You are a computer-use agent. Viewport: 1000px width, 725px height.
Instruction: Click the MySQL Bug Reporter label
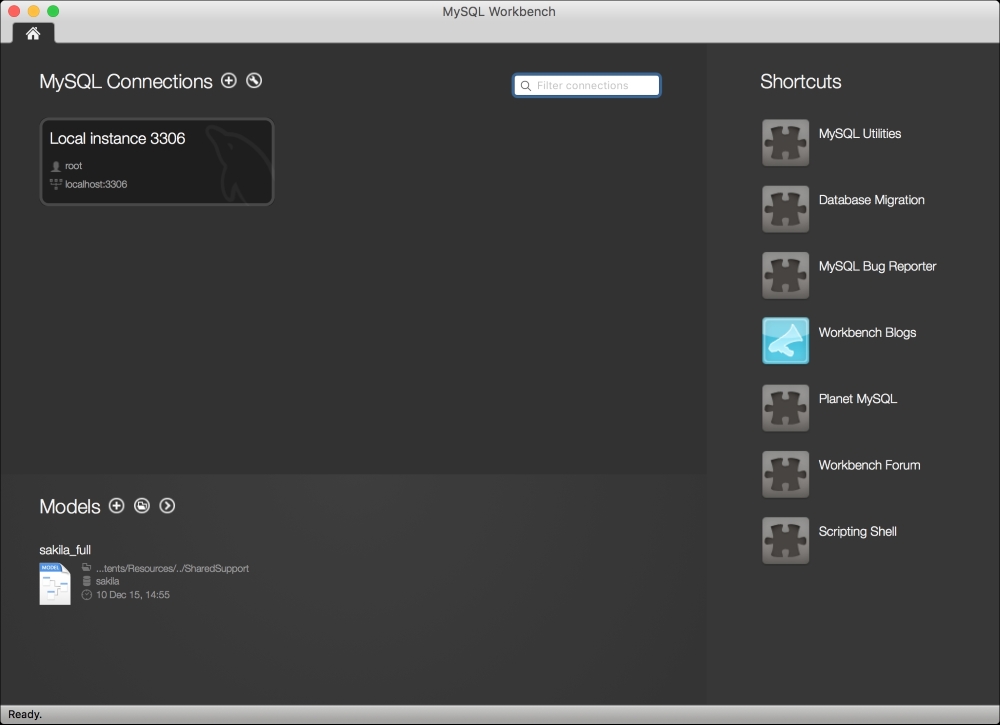[877, 267]
